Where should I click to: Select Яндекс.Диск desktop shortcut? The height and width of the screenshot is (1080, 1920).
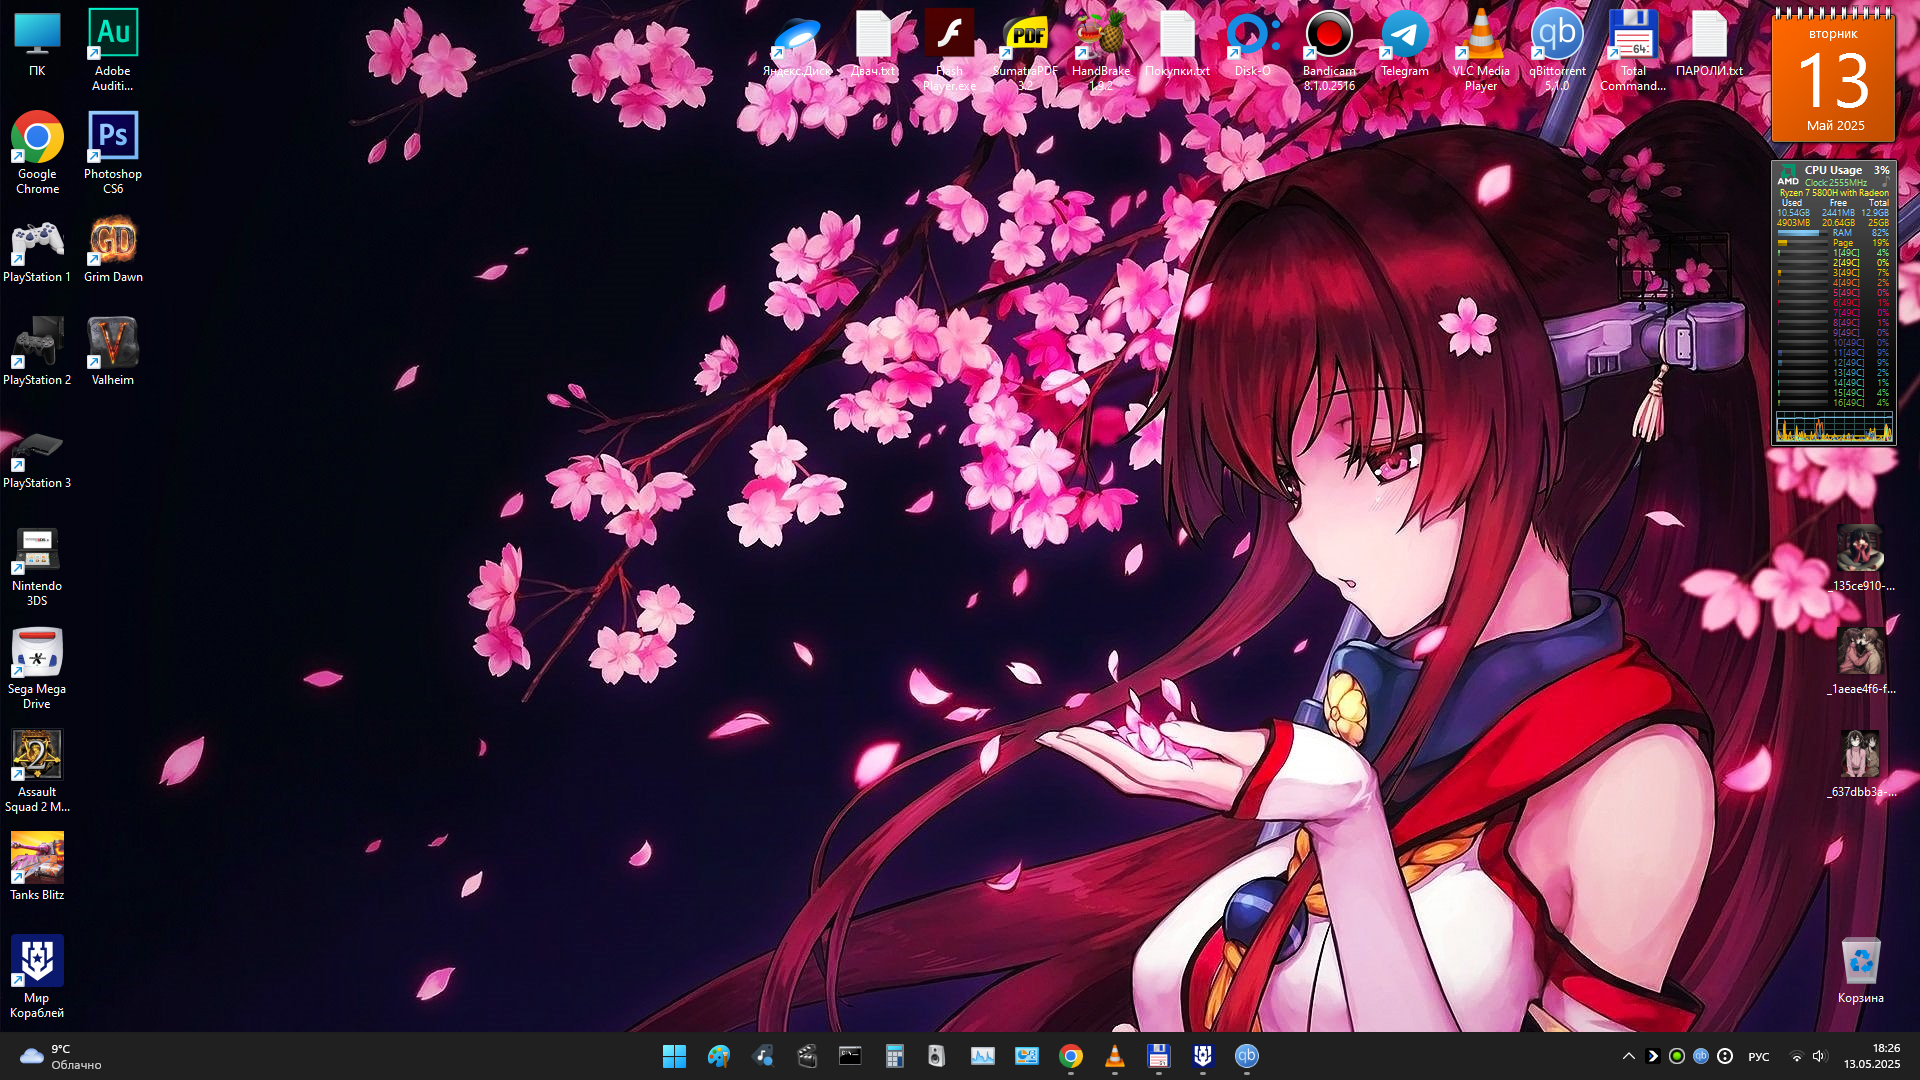click(797, 45)
